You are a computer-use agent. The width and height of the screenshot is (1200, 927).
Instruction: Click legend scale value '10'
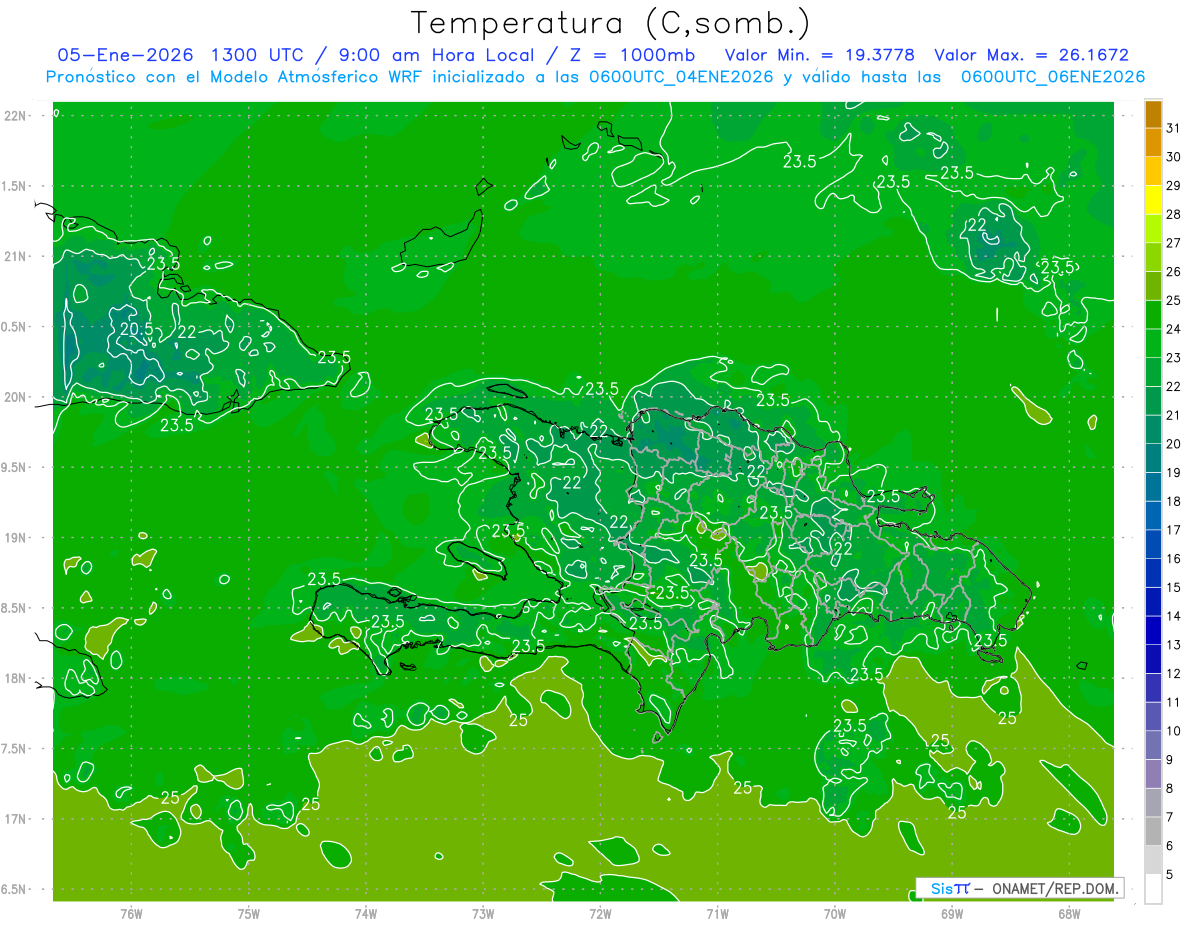(x=1174, y=731)
